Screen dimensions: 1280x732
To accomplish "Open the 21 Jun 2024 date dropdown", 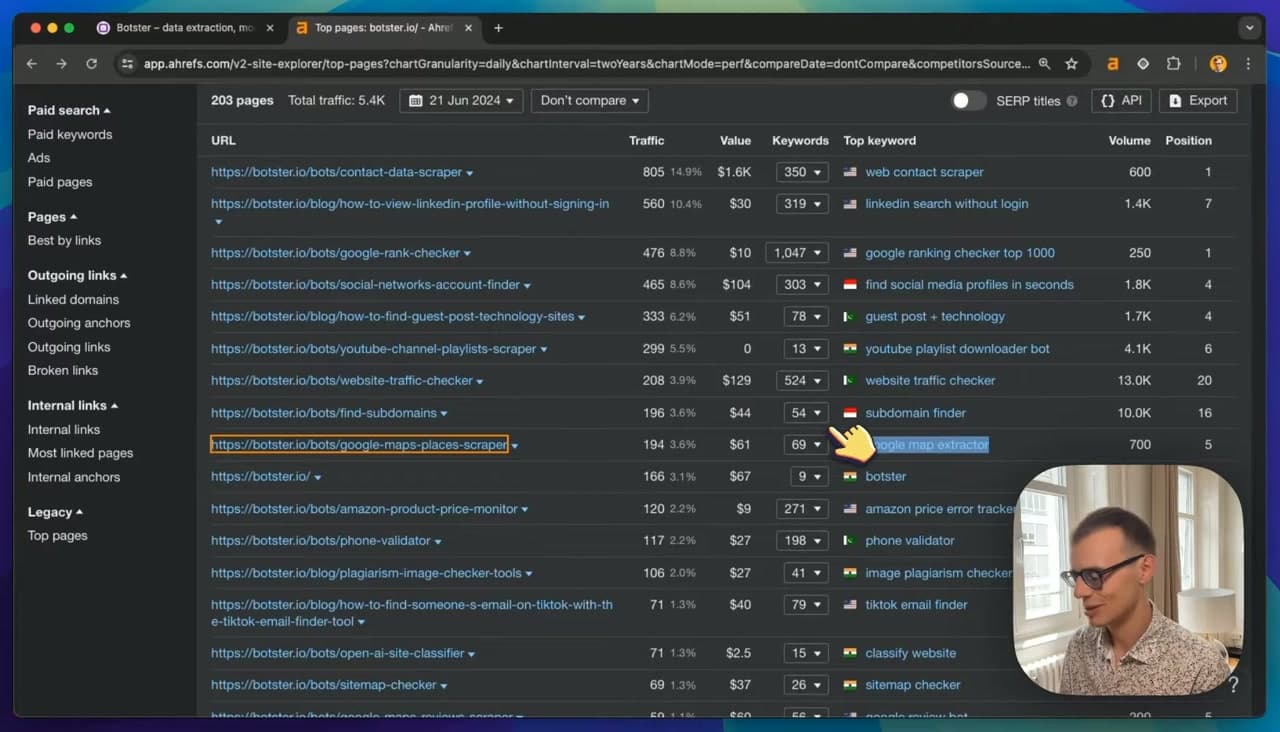I will 461,100.
